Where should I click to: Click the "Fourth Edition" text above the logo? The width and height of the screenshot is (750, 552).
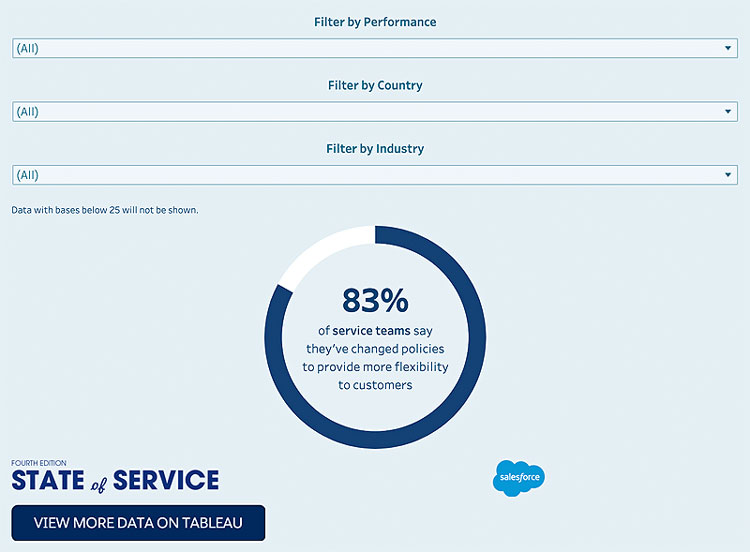click(x=39, y=463)
